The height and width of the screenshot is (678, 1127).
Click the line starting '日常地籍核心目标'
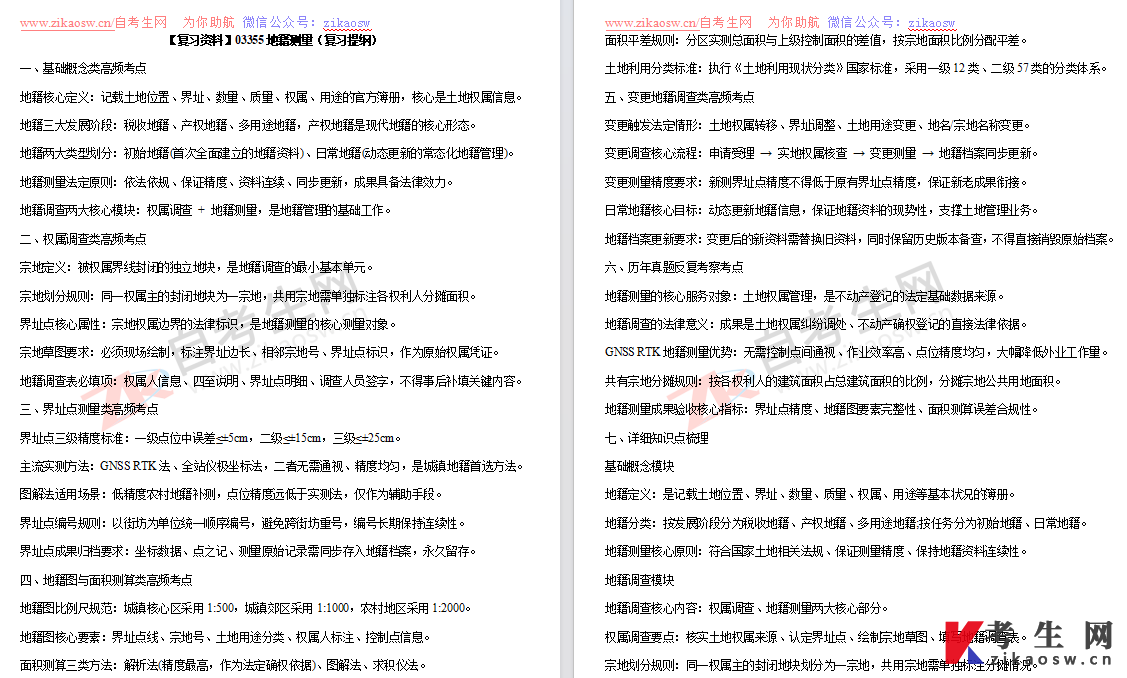[822, 210]
